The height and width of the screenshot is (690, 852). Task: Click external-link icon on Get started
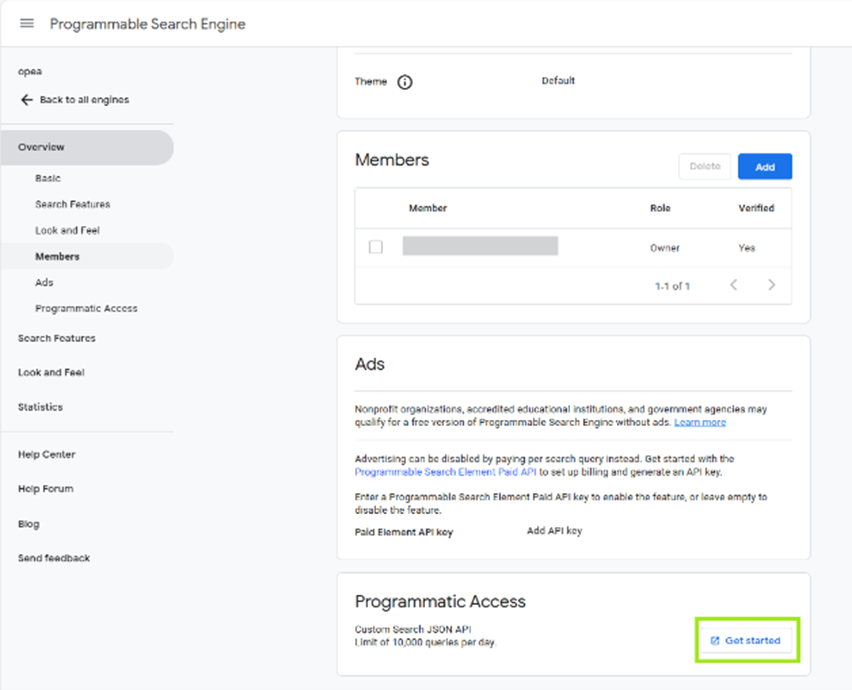[715, 640]
